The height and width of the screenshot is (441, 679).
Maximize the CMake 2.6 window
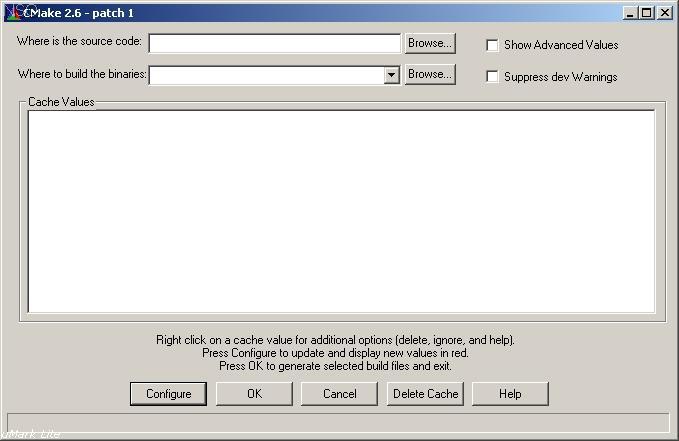(646, 13)
